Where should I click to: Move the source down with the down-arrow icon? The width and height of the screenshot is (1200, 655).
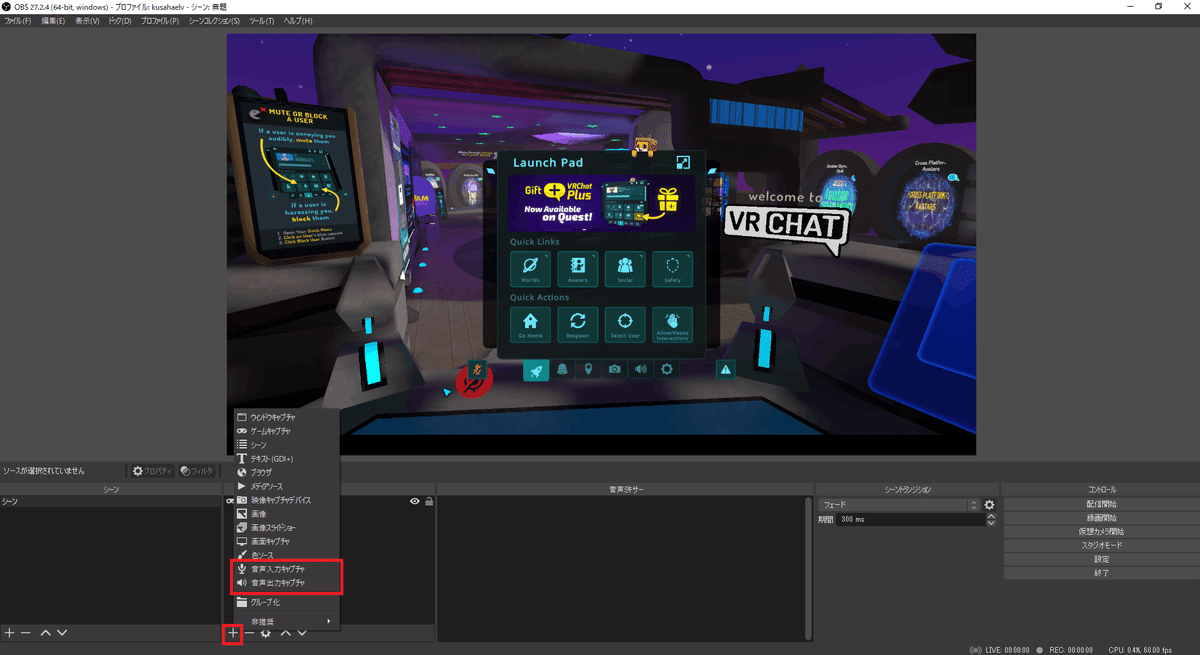300,632
